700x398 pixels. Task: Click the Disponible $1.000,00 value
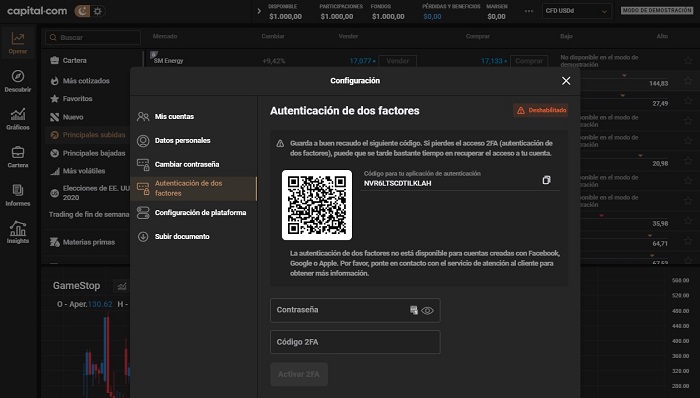coord(285,17)
